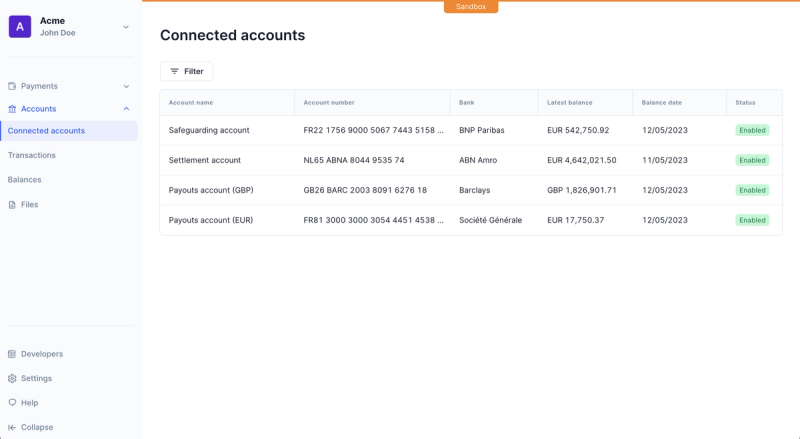The width and height of the screenshot is (800, 439).
Task: Collapse the Accounts section chevron
Action: [x=127, y=109]
